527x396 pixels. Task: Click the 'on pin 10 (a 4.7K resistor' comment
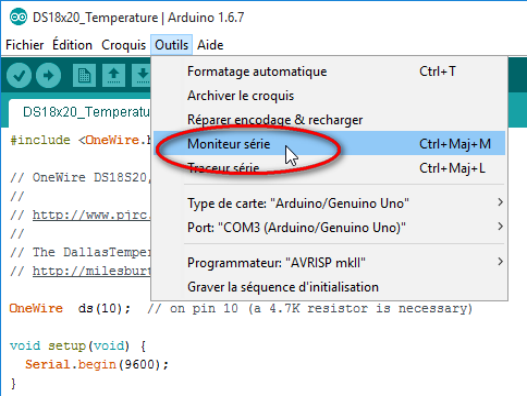[x=310, y=308]
